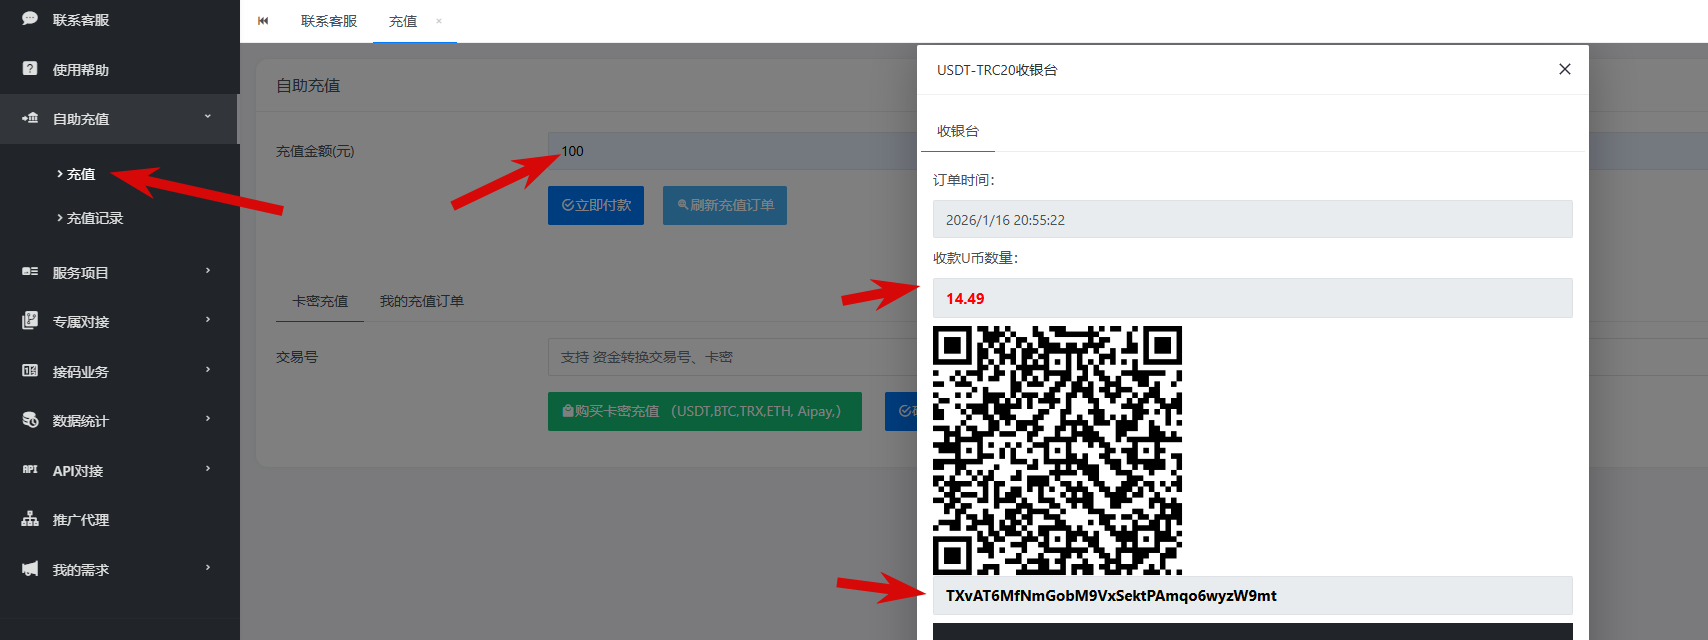Click the green 购买卡密充值 button
Screen dimensions: 1708x640
[x=705, y=411]
